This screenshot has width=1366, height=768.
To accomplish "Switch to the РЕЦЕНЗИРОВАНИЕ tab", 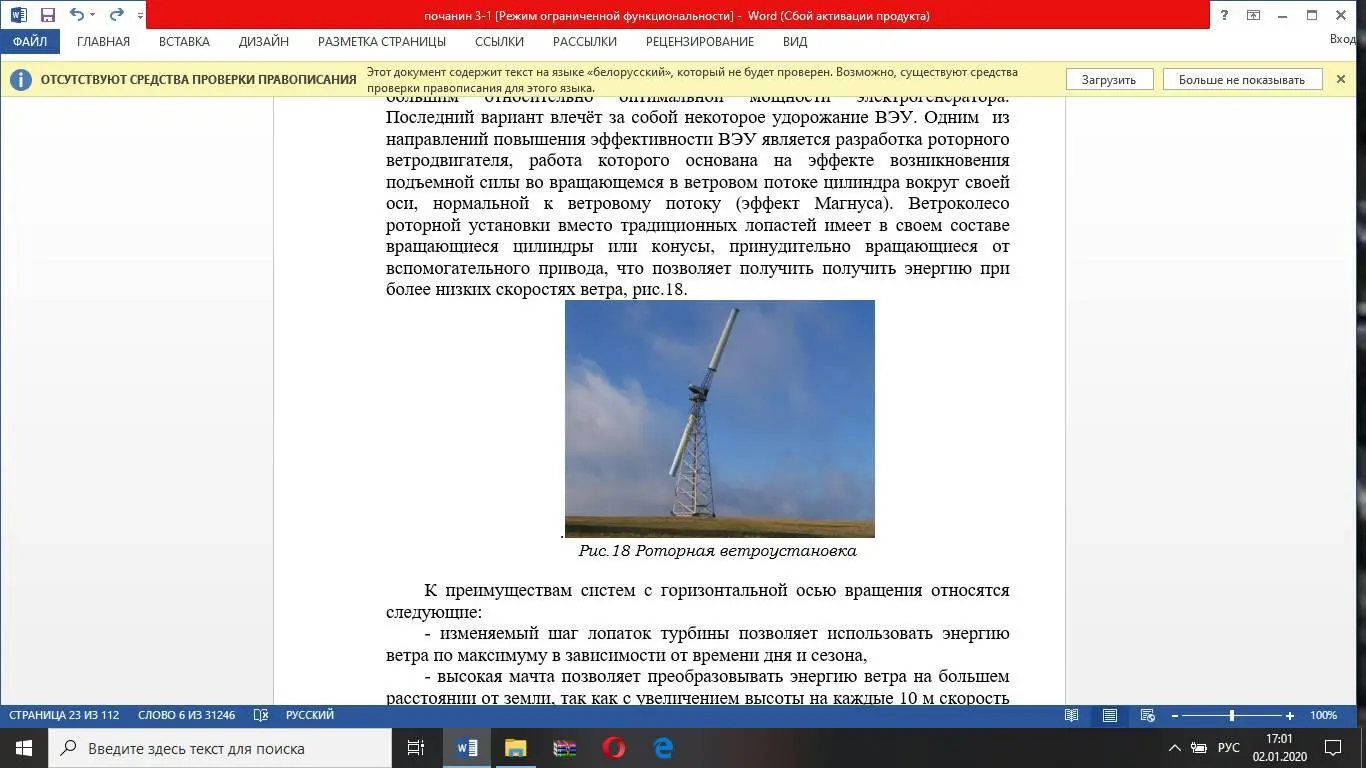I will 699,42.
